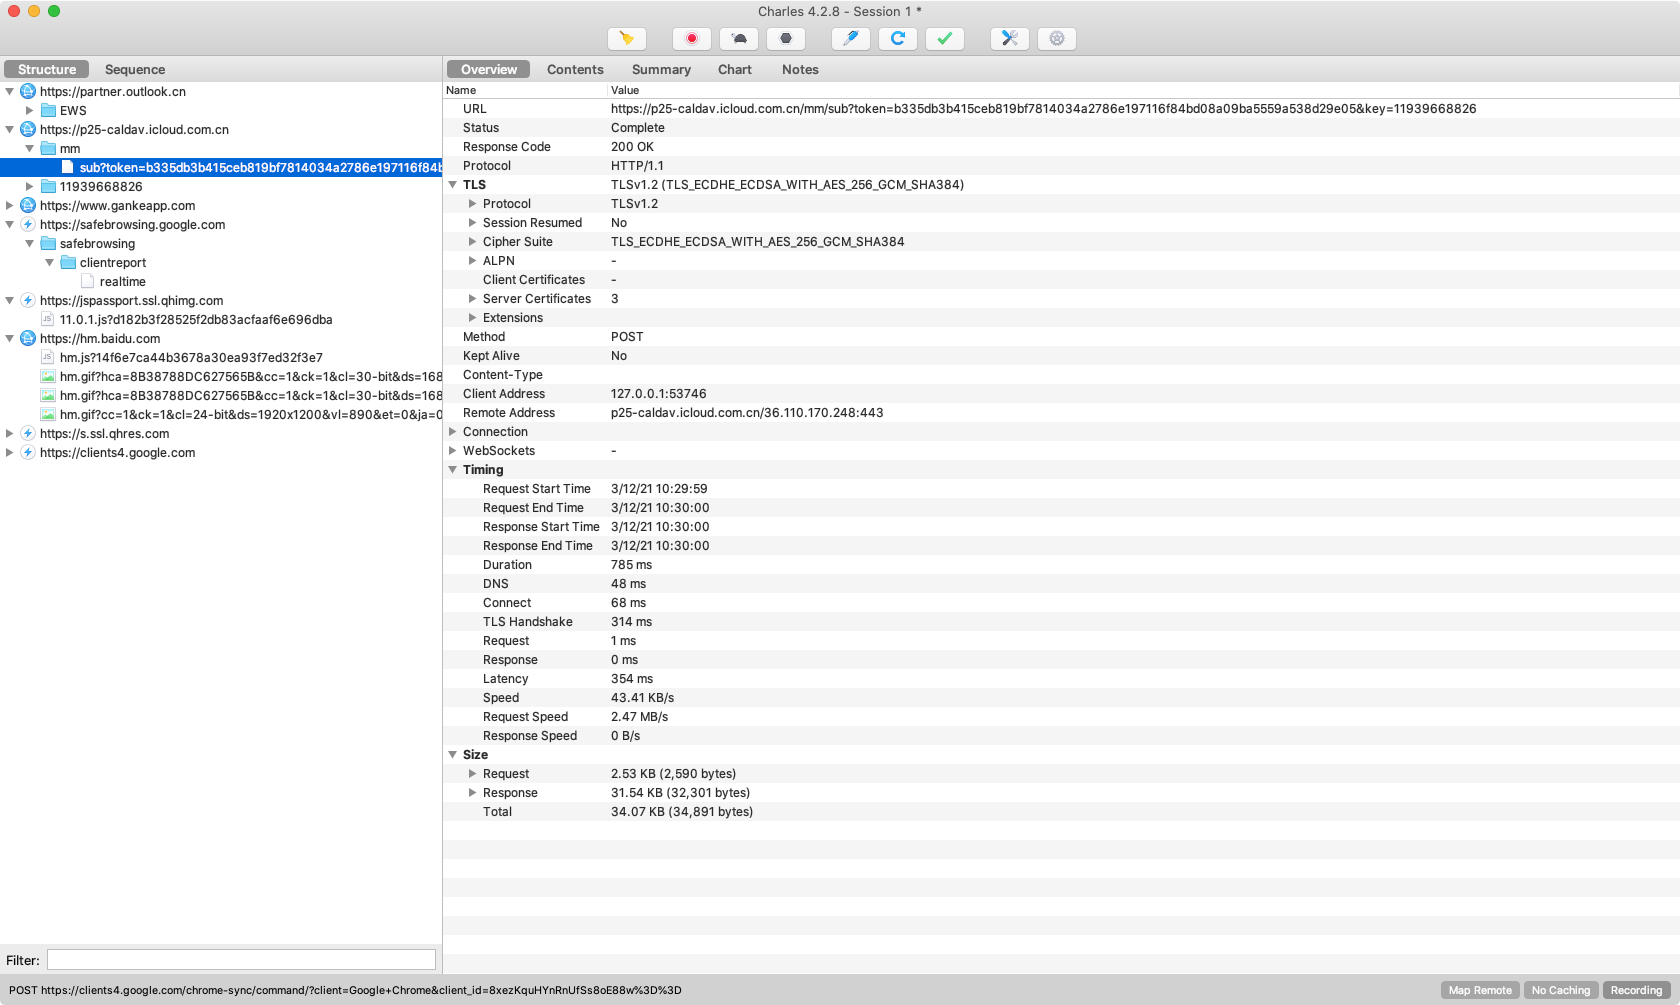
Task: Click the lightning icon for clients4.google.com
Action: pyautogui.click(x=28, y=452)
